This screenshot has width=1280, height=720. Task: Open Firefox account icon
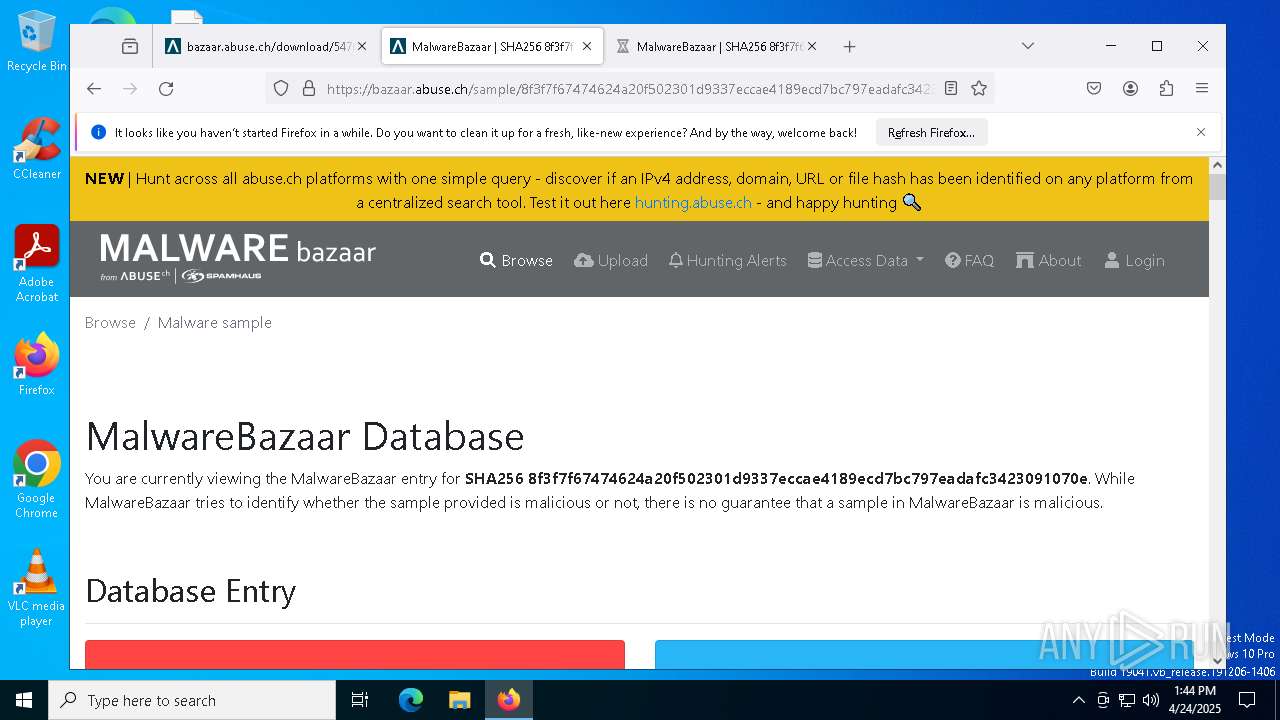pos(1130,88)
